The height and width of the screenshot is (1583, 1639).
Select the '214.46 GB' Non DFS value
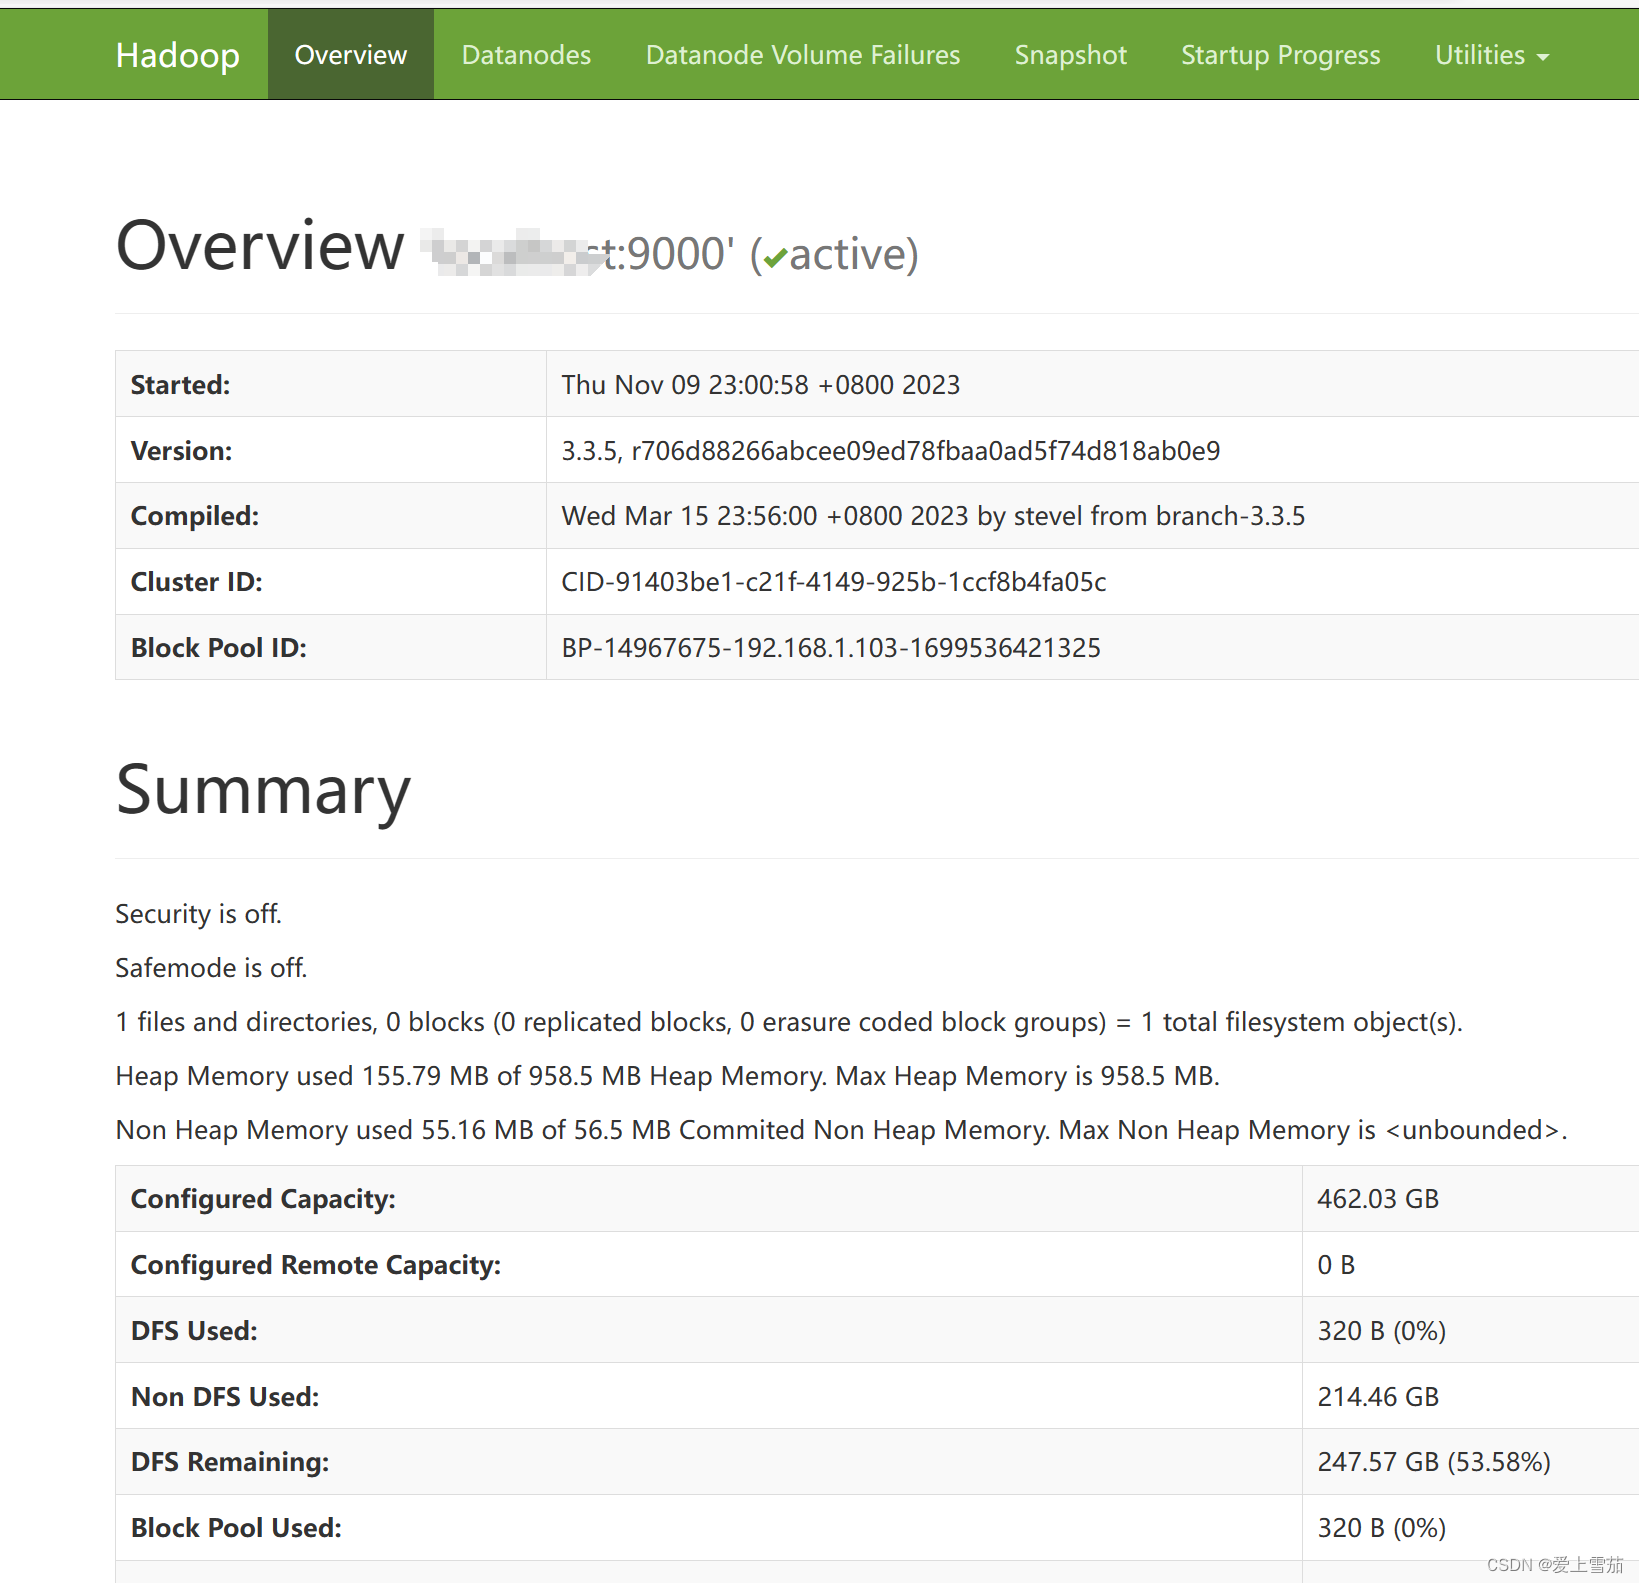click(x=1378, y=1397)
